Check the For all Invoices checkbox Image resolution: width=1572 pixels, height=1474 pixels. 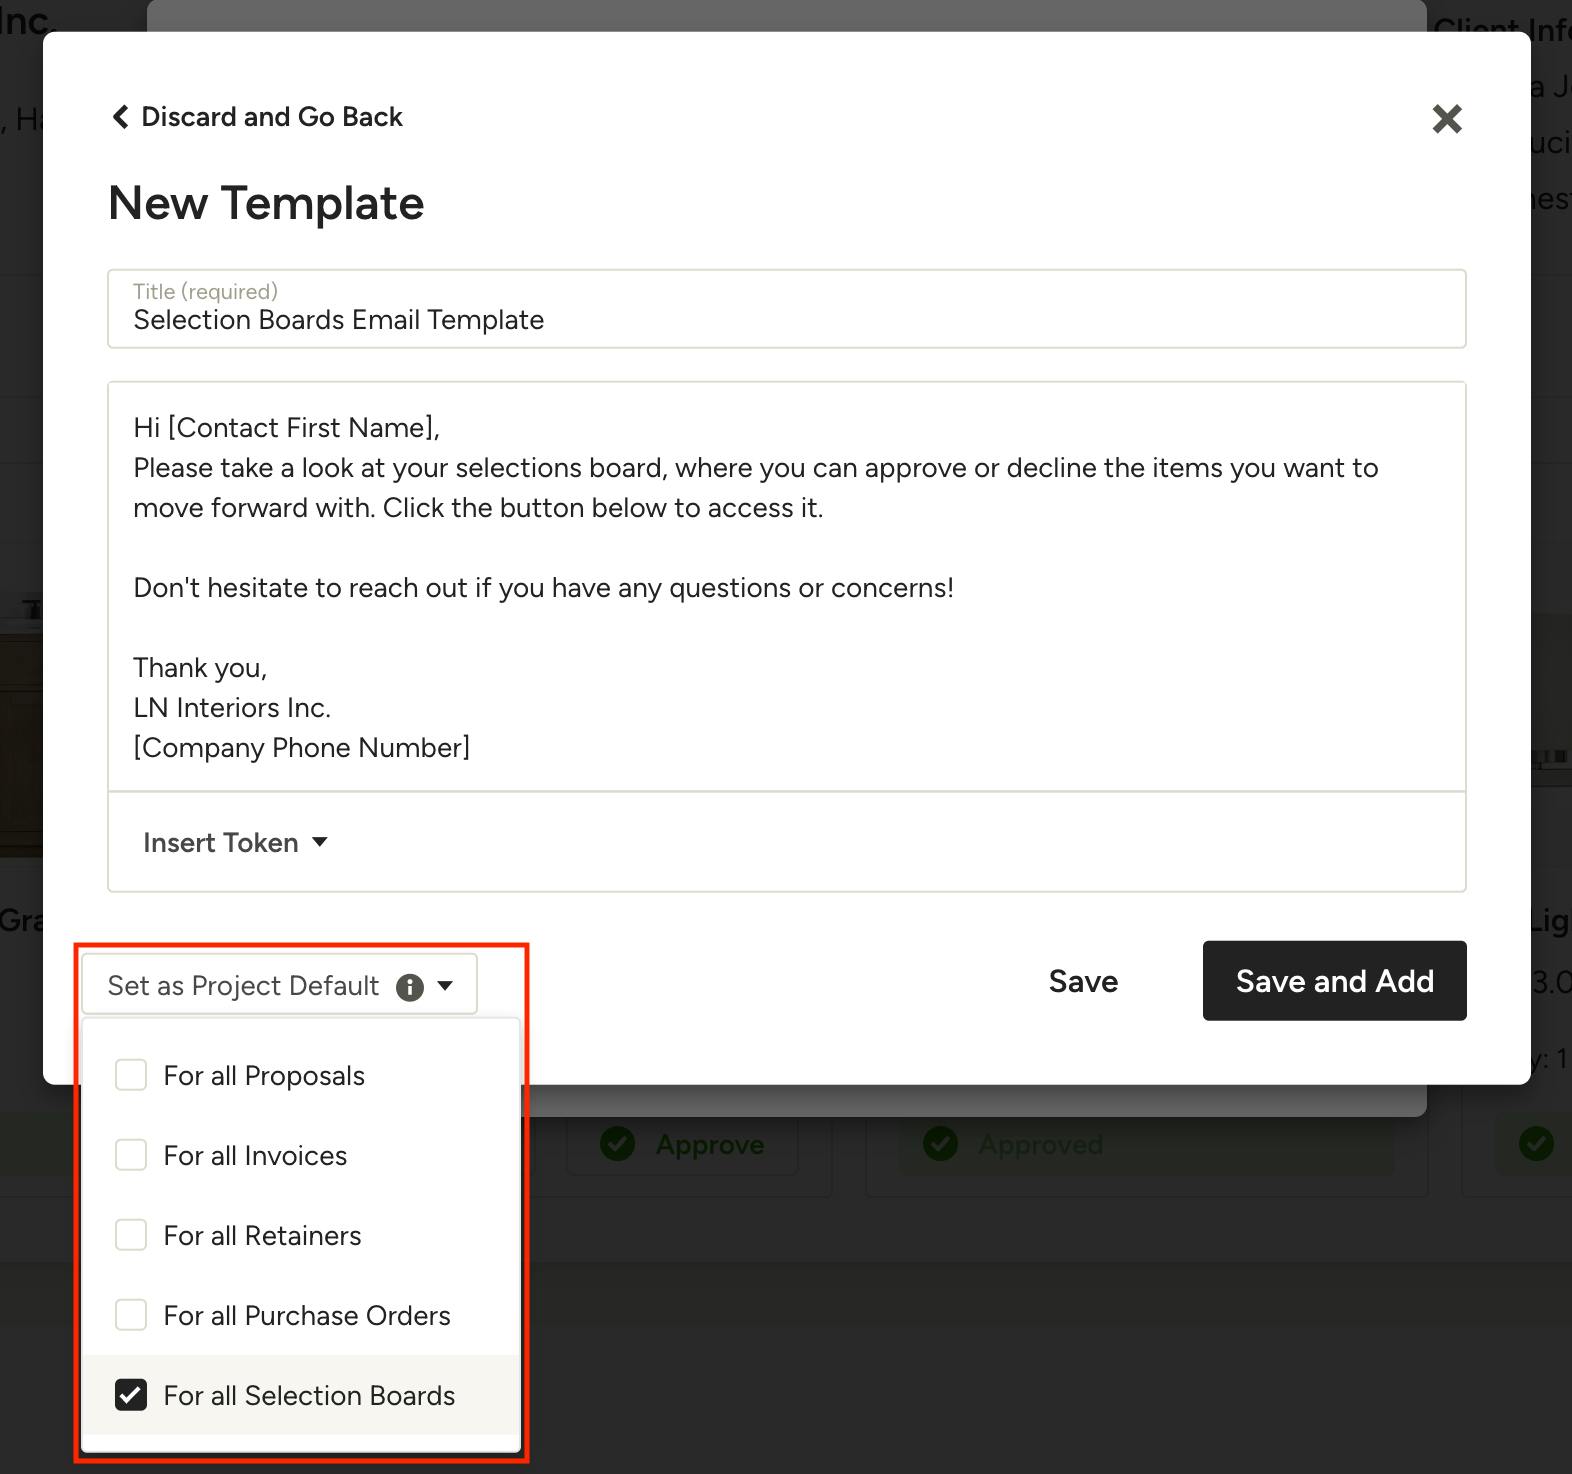pyautogui.click(x=131, y=1155)
